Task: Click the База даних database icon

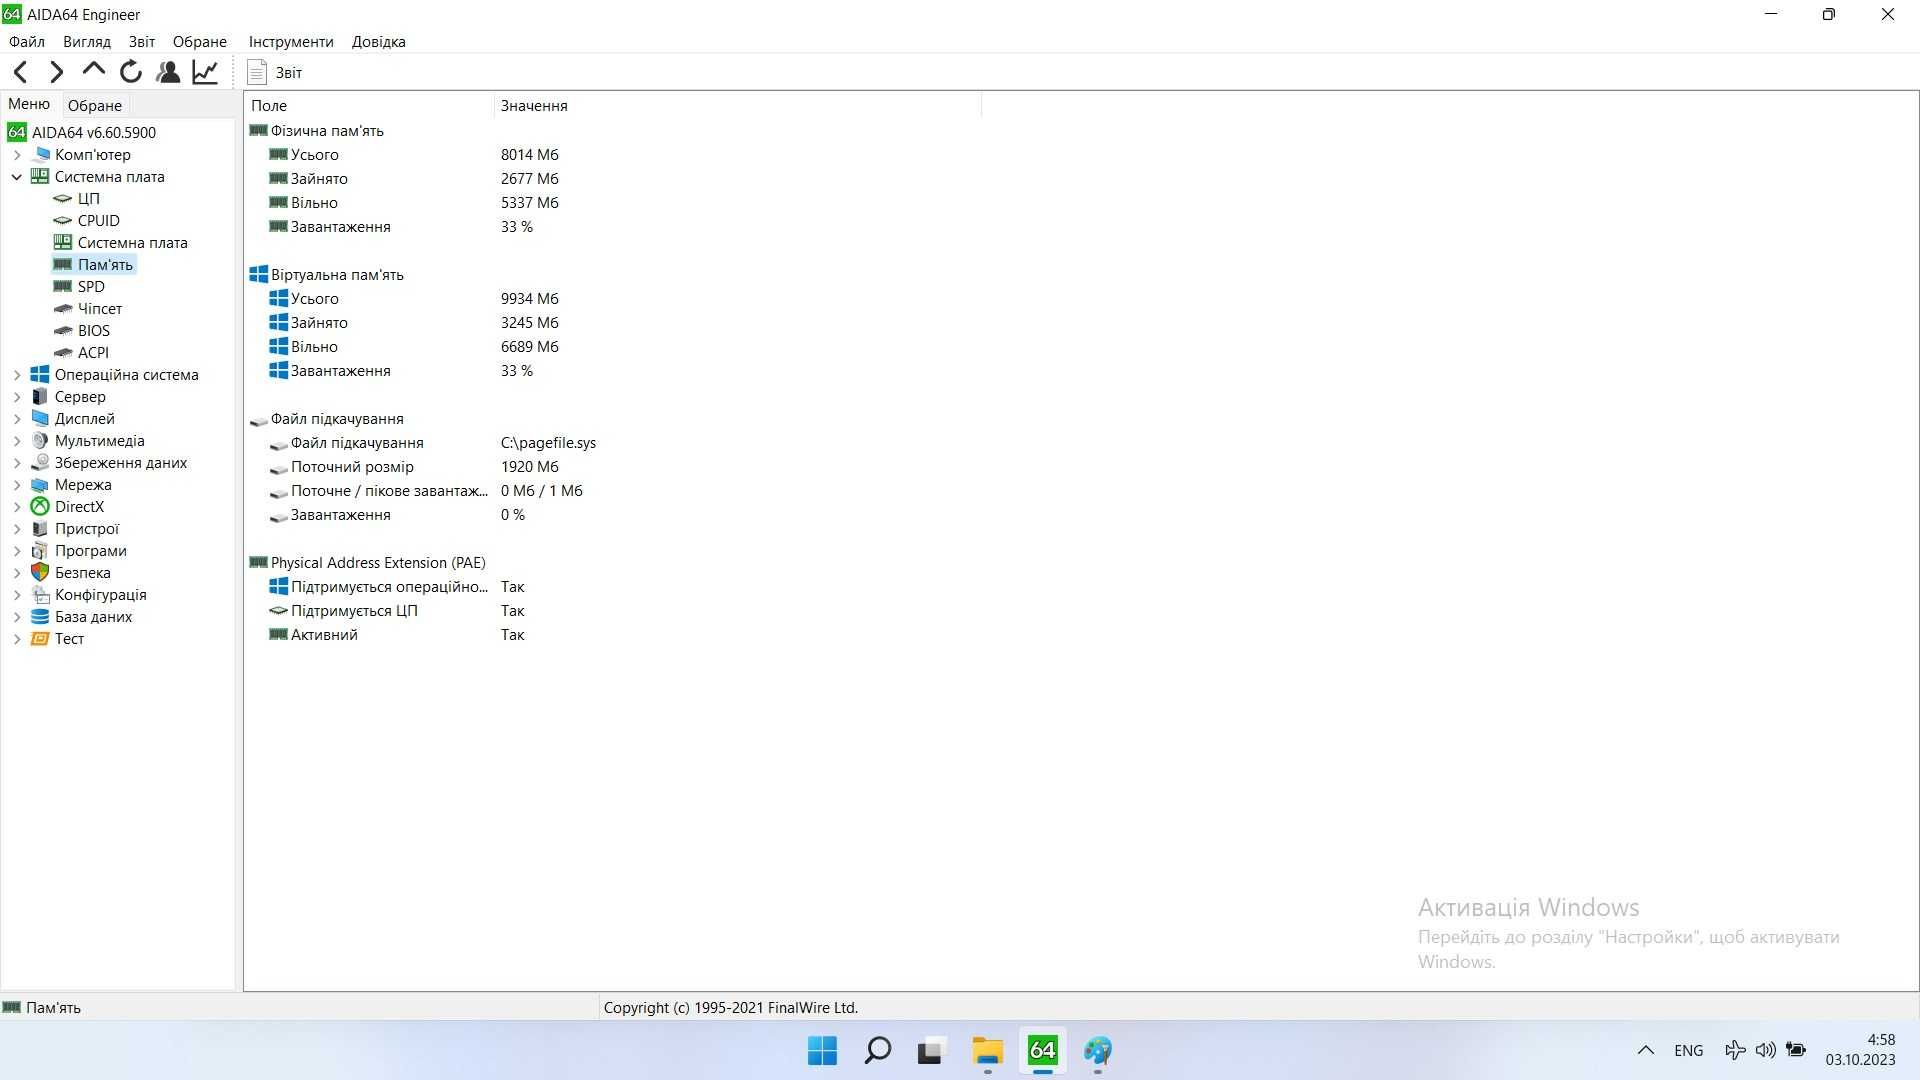Action: click(40, 617)
